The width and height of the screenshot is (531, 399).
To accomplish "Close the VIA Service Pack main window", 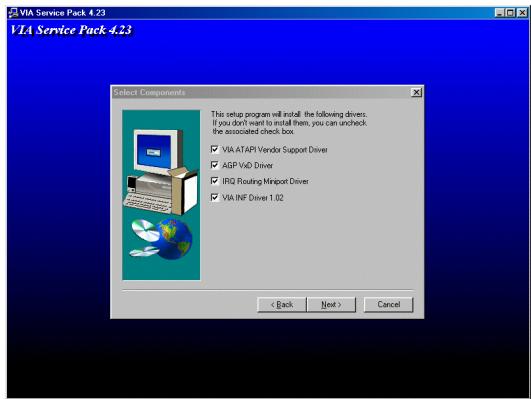I will tap(522, 13).
